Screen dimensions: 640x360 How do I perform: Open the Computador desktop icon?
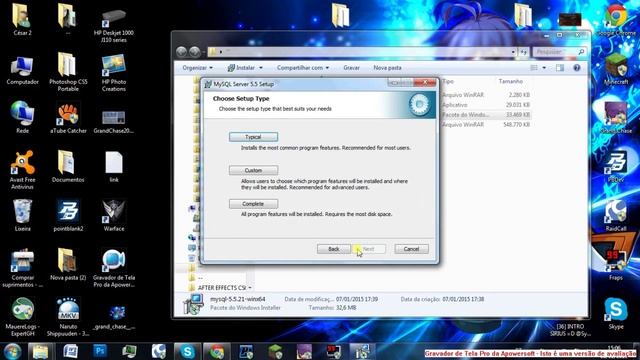(x=22, y=70)
